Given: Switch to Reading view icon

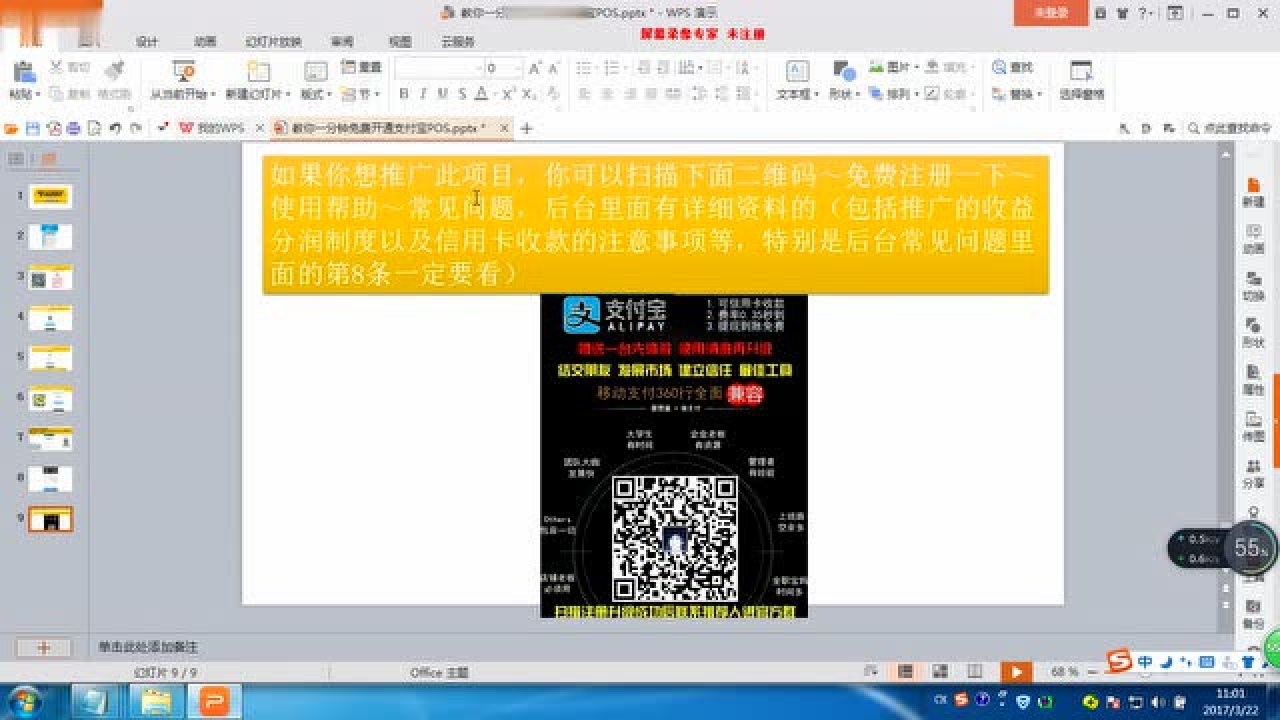Looking at the screenshot, I should coord(974,671).
